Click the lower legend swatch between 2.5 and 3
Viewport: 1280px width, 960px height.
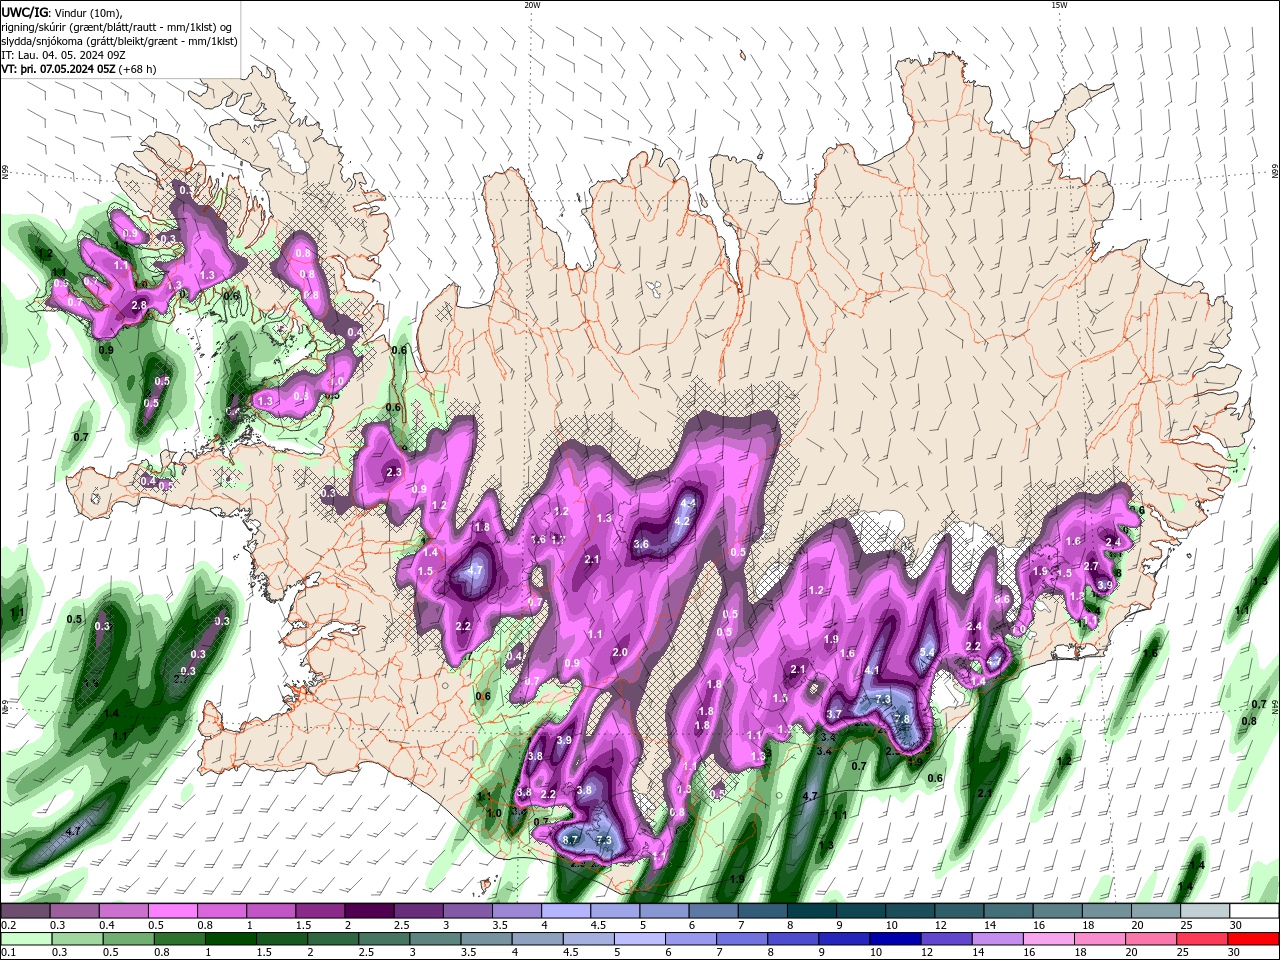384,939
